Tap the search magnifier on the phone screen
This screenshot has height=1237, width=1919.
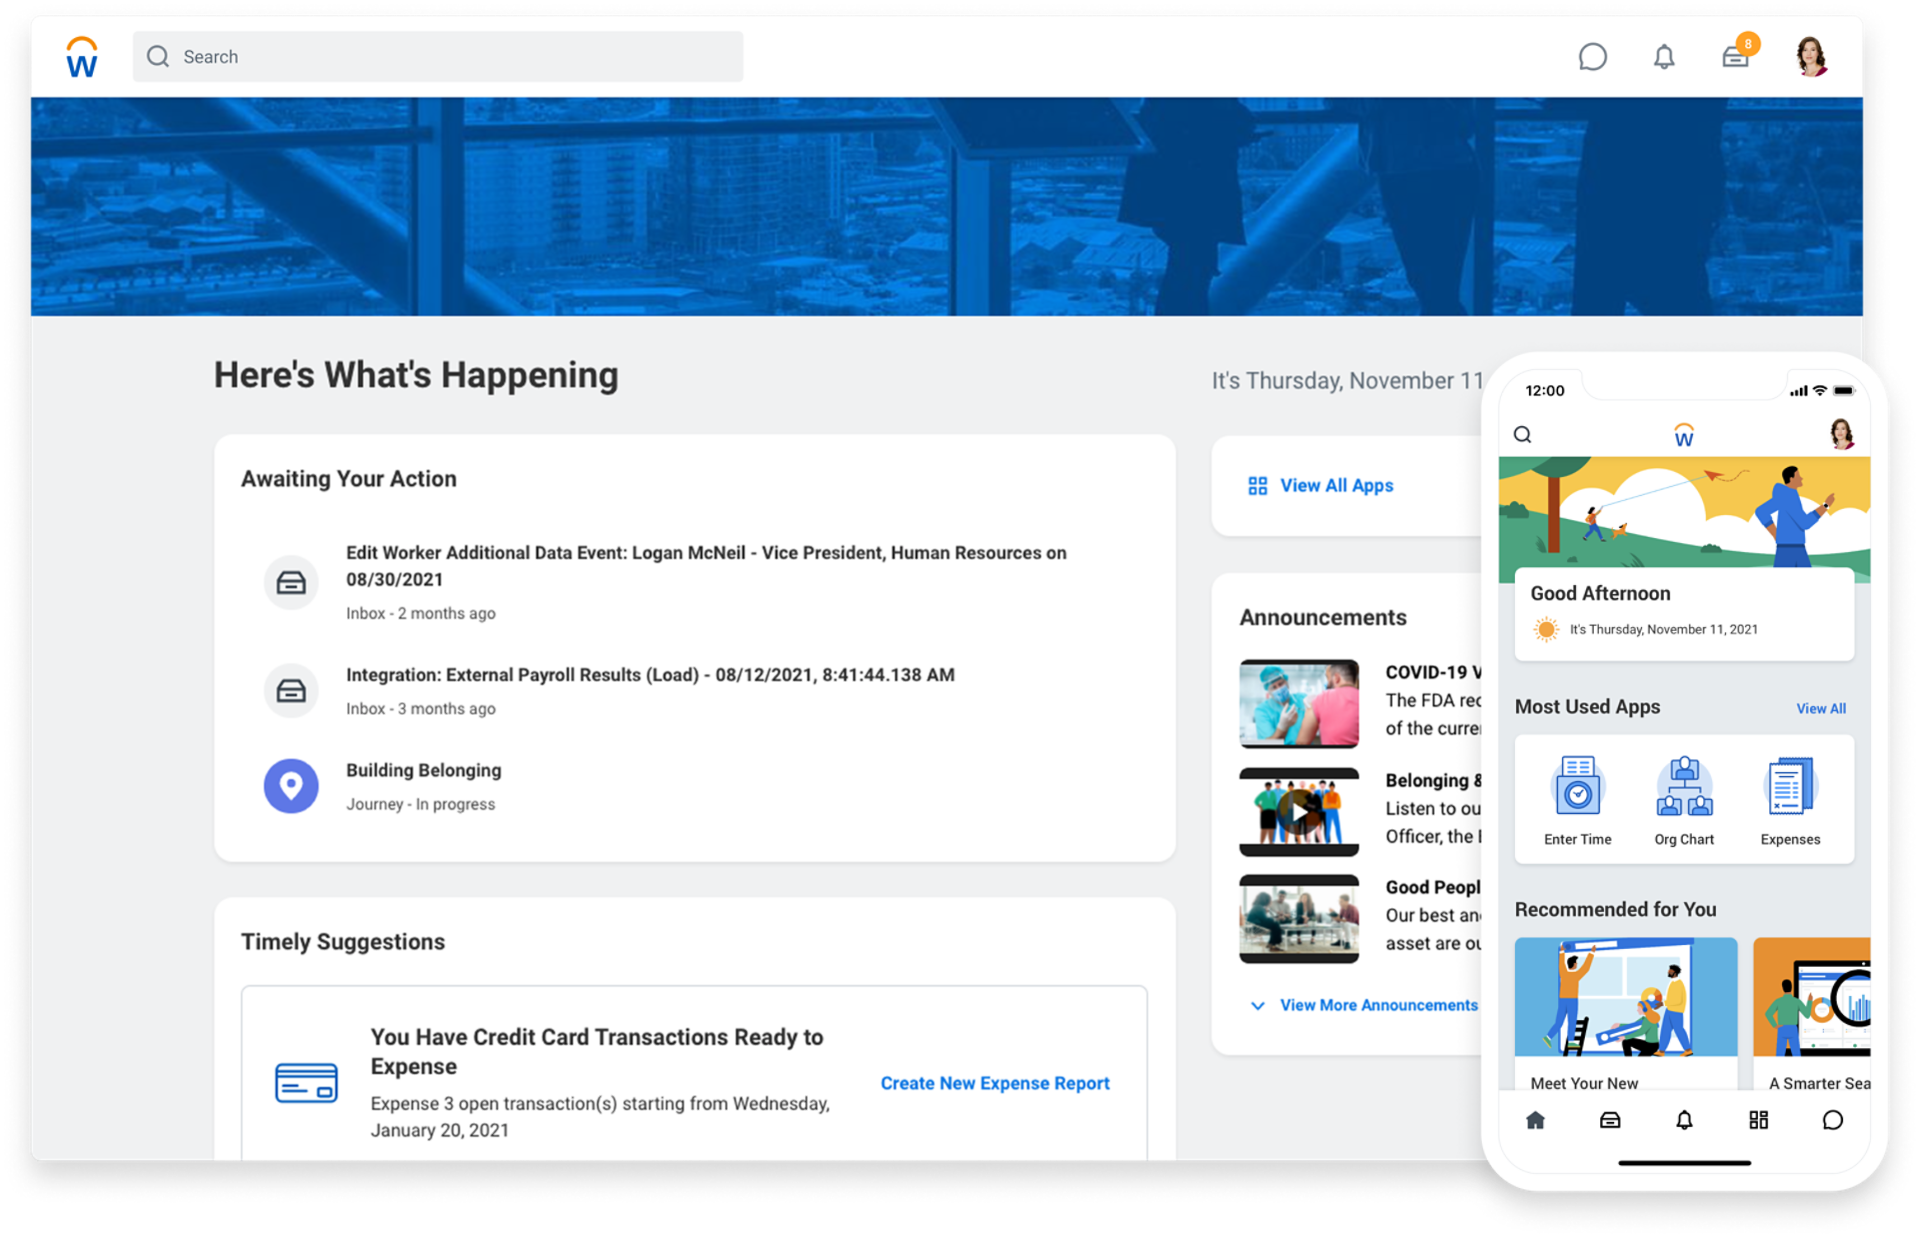coord(1523,434)
